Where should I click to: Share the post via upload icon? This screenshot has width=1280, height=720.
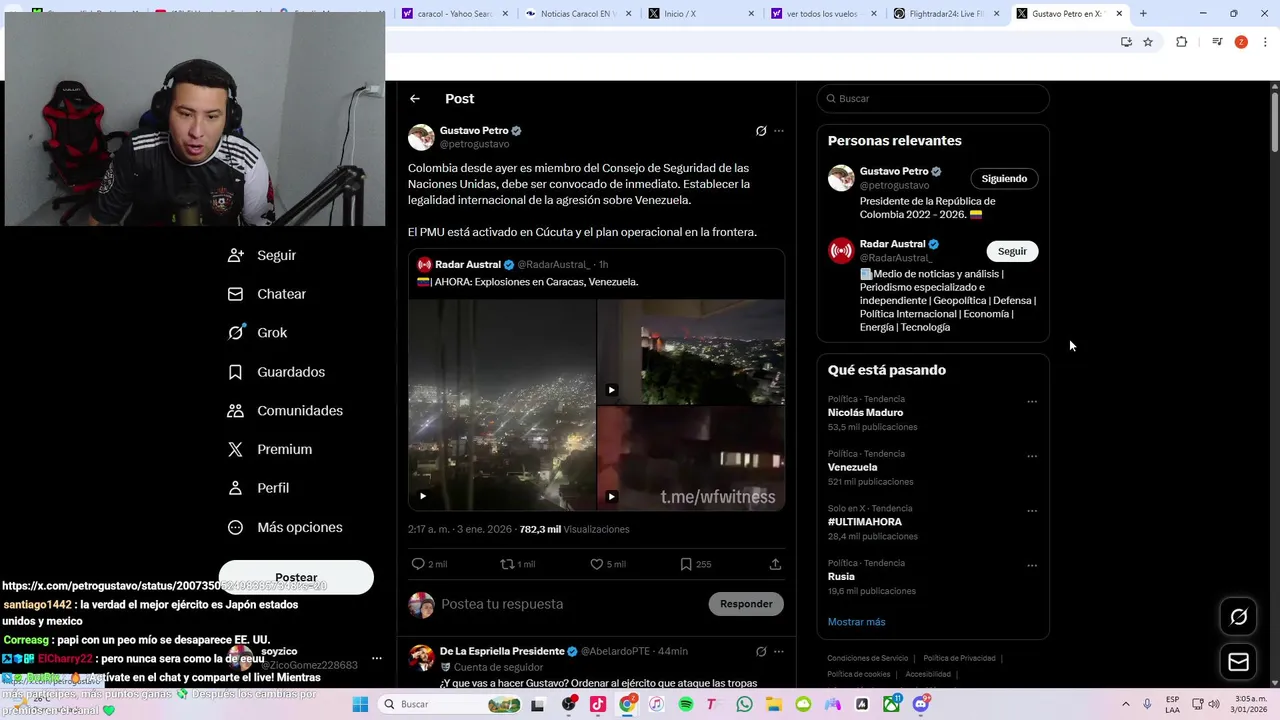(x=775, y=564)
